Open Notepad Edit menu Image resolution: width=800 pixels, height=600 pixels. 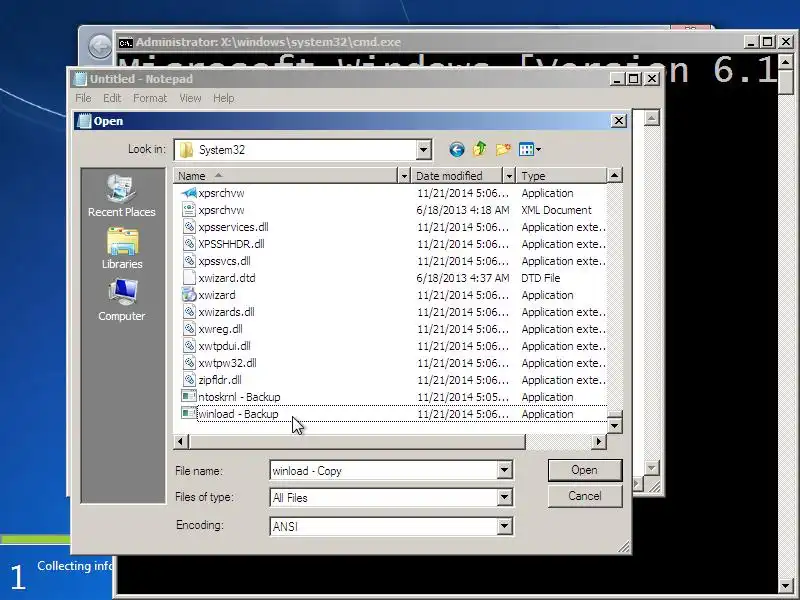click(112, 98)
